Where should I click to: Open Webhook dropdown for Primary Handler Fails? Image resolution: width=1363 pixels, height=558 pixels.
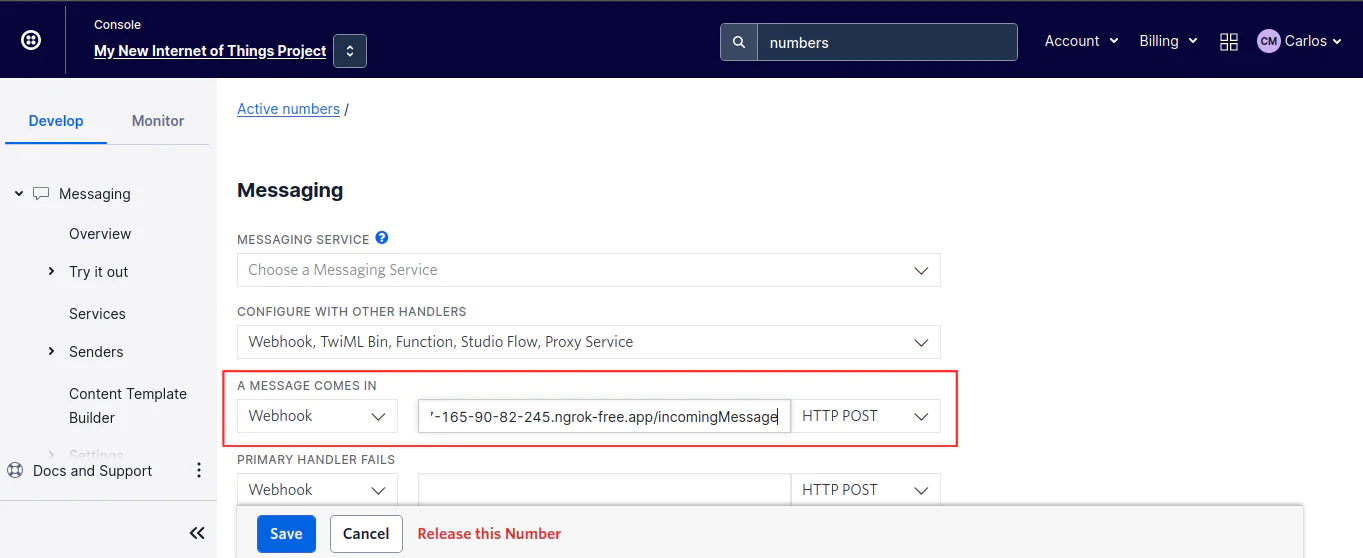click(317, 490)
